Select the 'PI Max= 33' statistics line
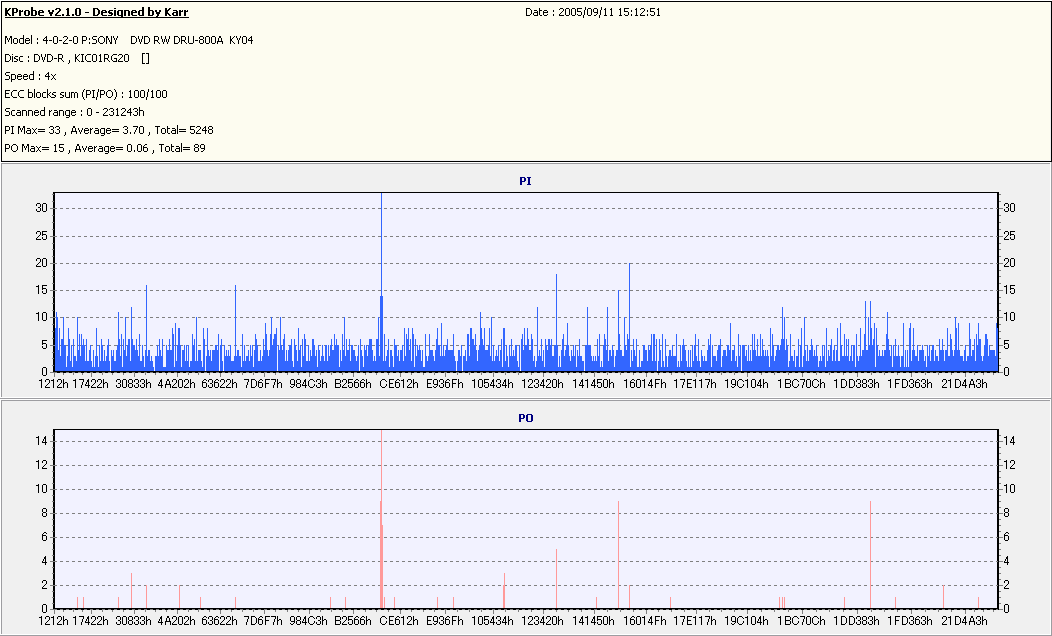 109,130
